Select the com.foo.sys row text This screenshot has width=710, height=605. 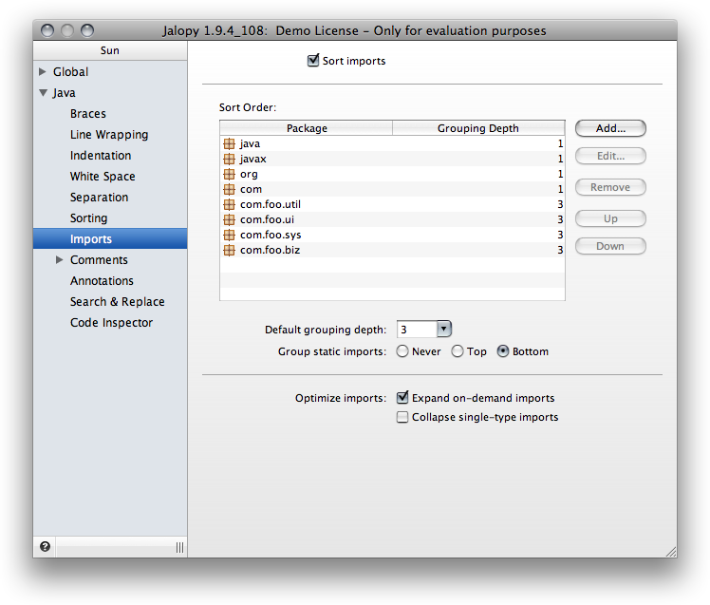tap(271, 235)
